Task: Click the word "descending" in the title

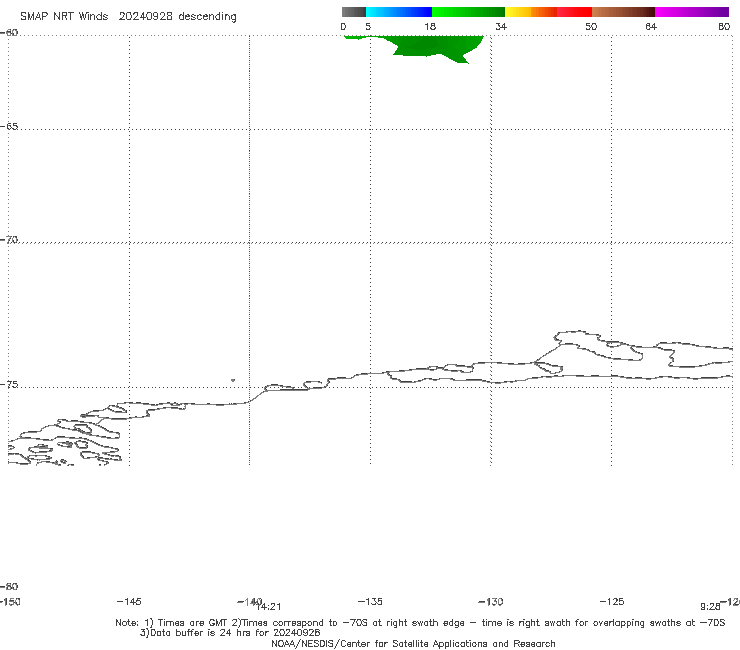Action: [x=208, y=17]
